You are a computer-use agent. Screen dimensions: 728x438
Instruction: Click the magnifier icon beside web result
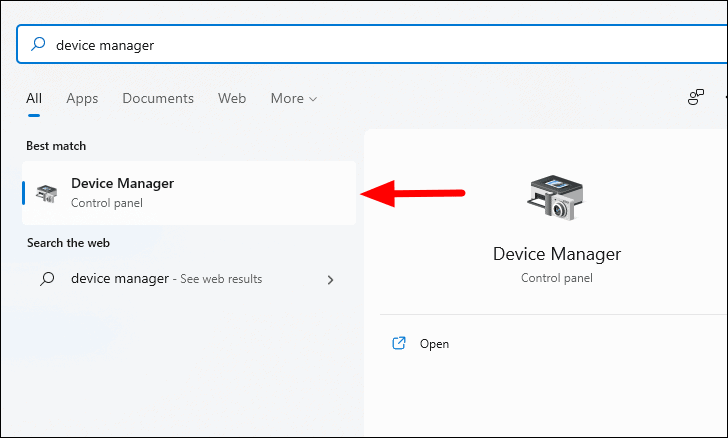[47, 279]
